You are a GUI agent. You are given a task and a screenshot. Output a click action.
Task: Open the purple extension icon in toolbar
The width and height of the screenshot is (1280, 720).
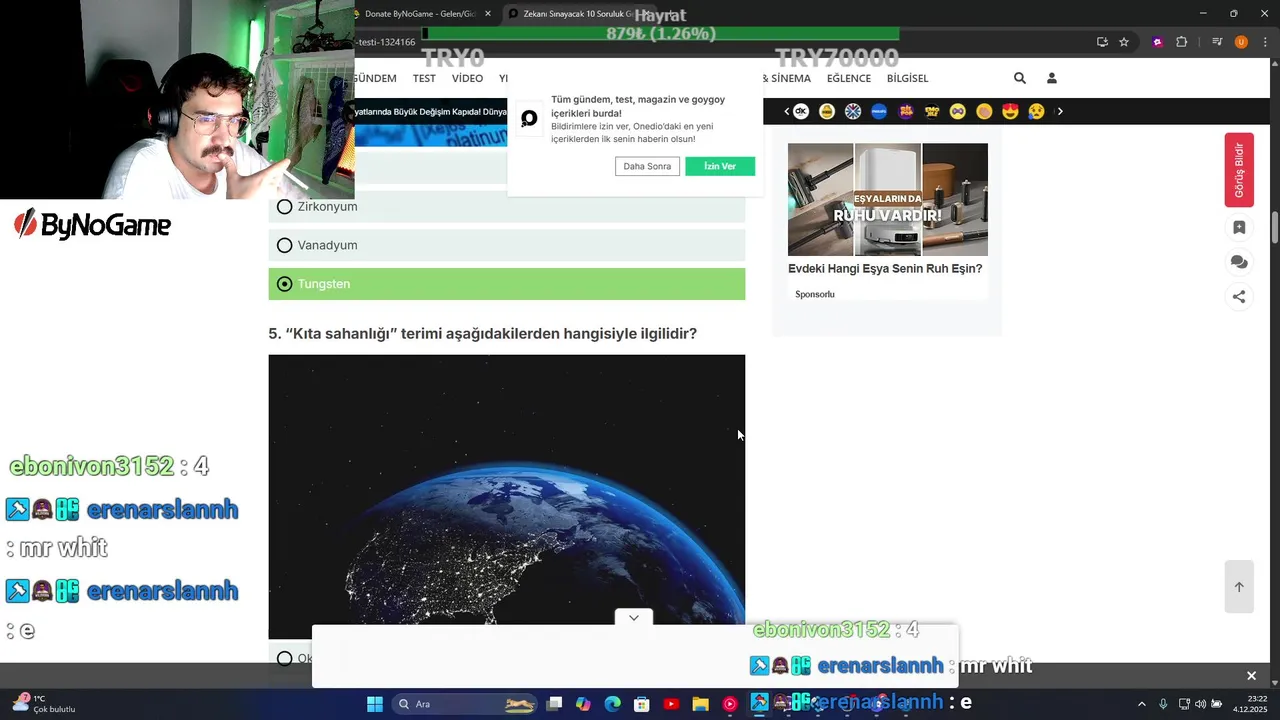1158,42
